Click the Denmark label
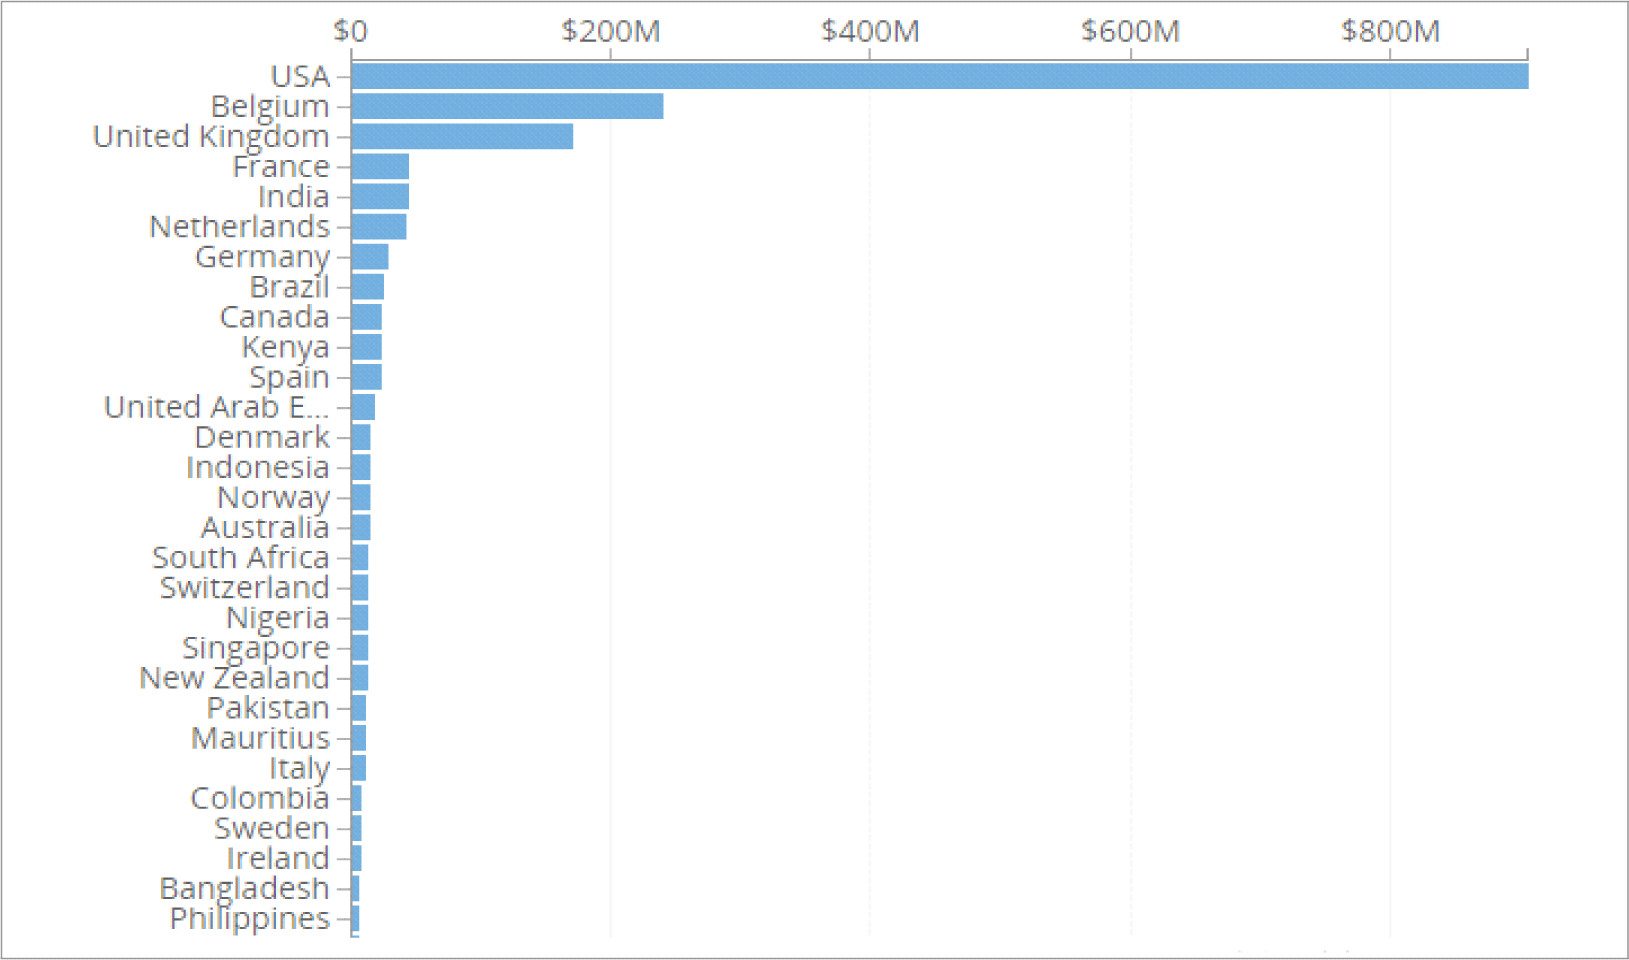This screenshot has height=960, width=1629. pos(263,437)
